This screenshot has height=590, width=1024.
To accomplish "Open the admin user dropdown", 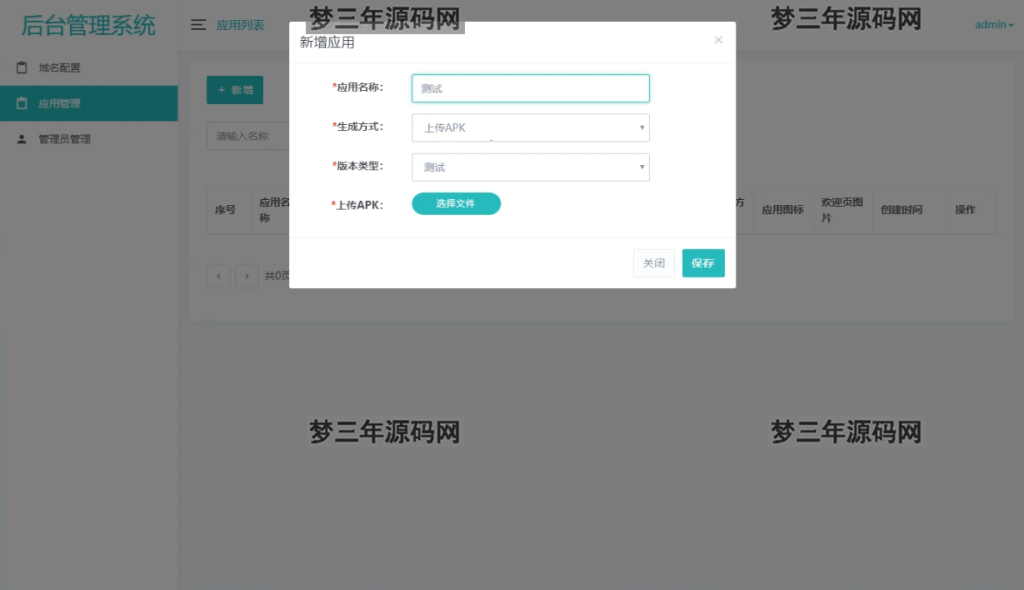I will tap(994, 25).
